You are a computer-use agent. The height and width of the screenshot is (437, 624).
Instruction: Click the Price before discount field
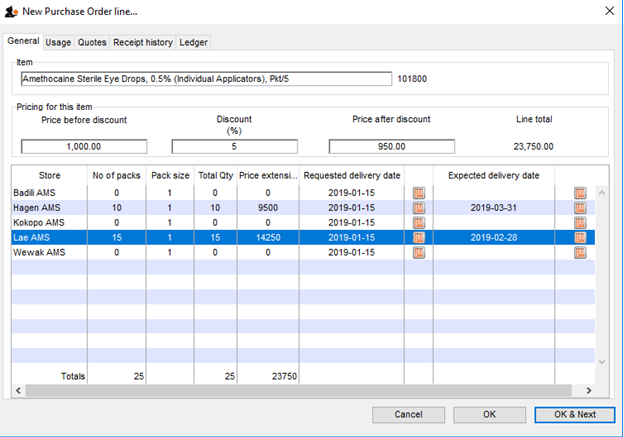84,146
